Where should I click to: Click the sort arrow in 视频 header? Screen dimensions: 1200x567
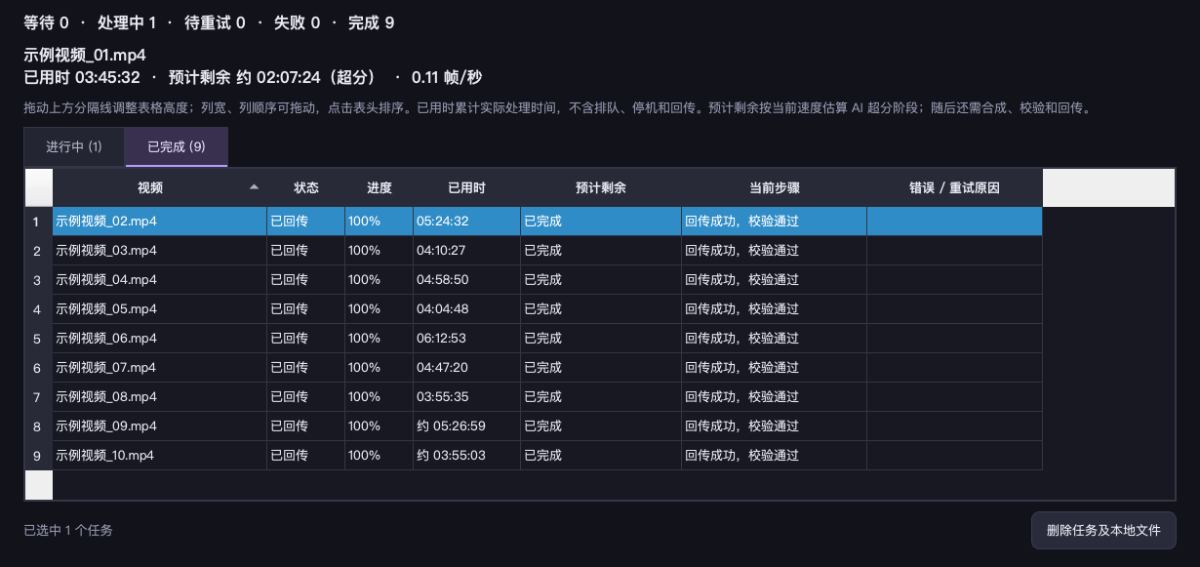tap(253, 187)
